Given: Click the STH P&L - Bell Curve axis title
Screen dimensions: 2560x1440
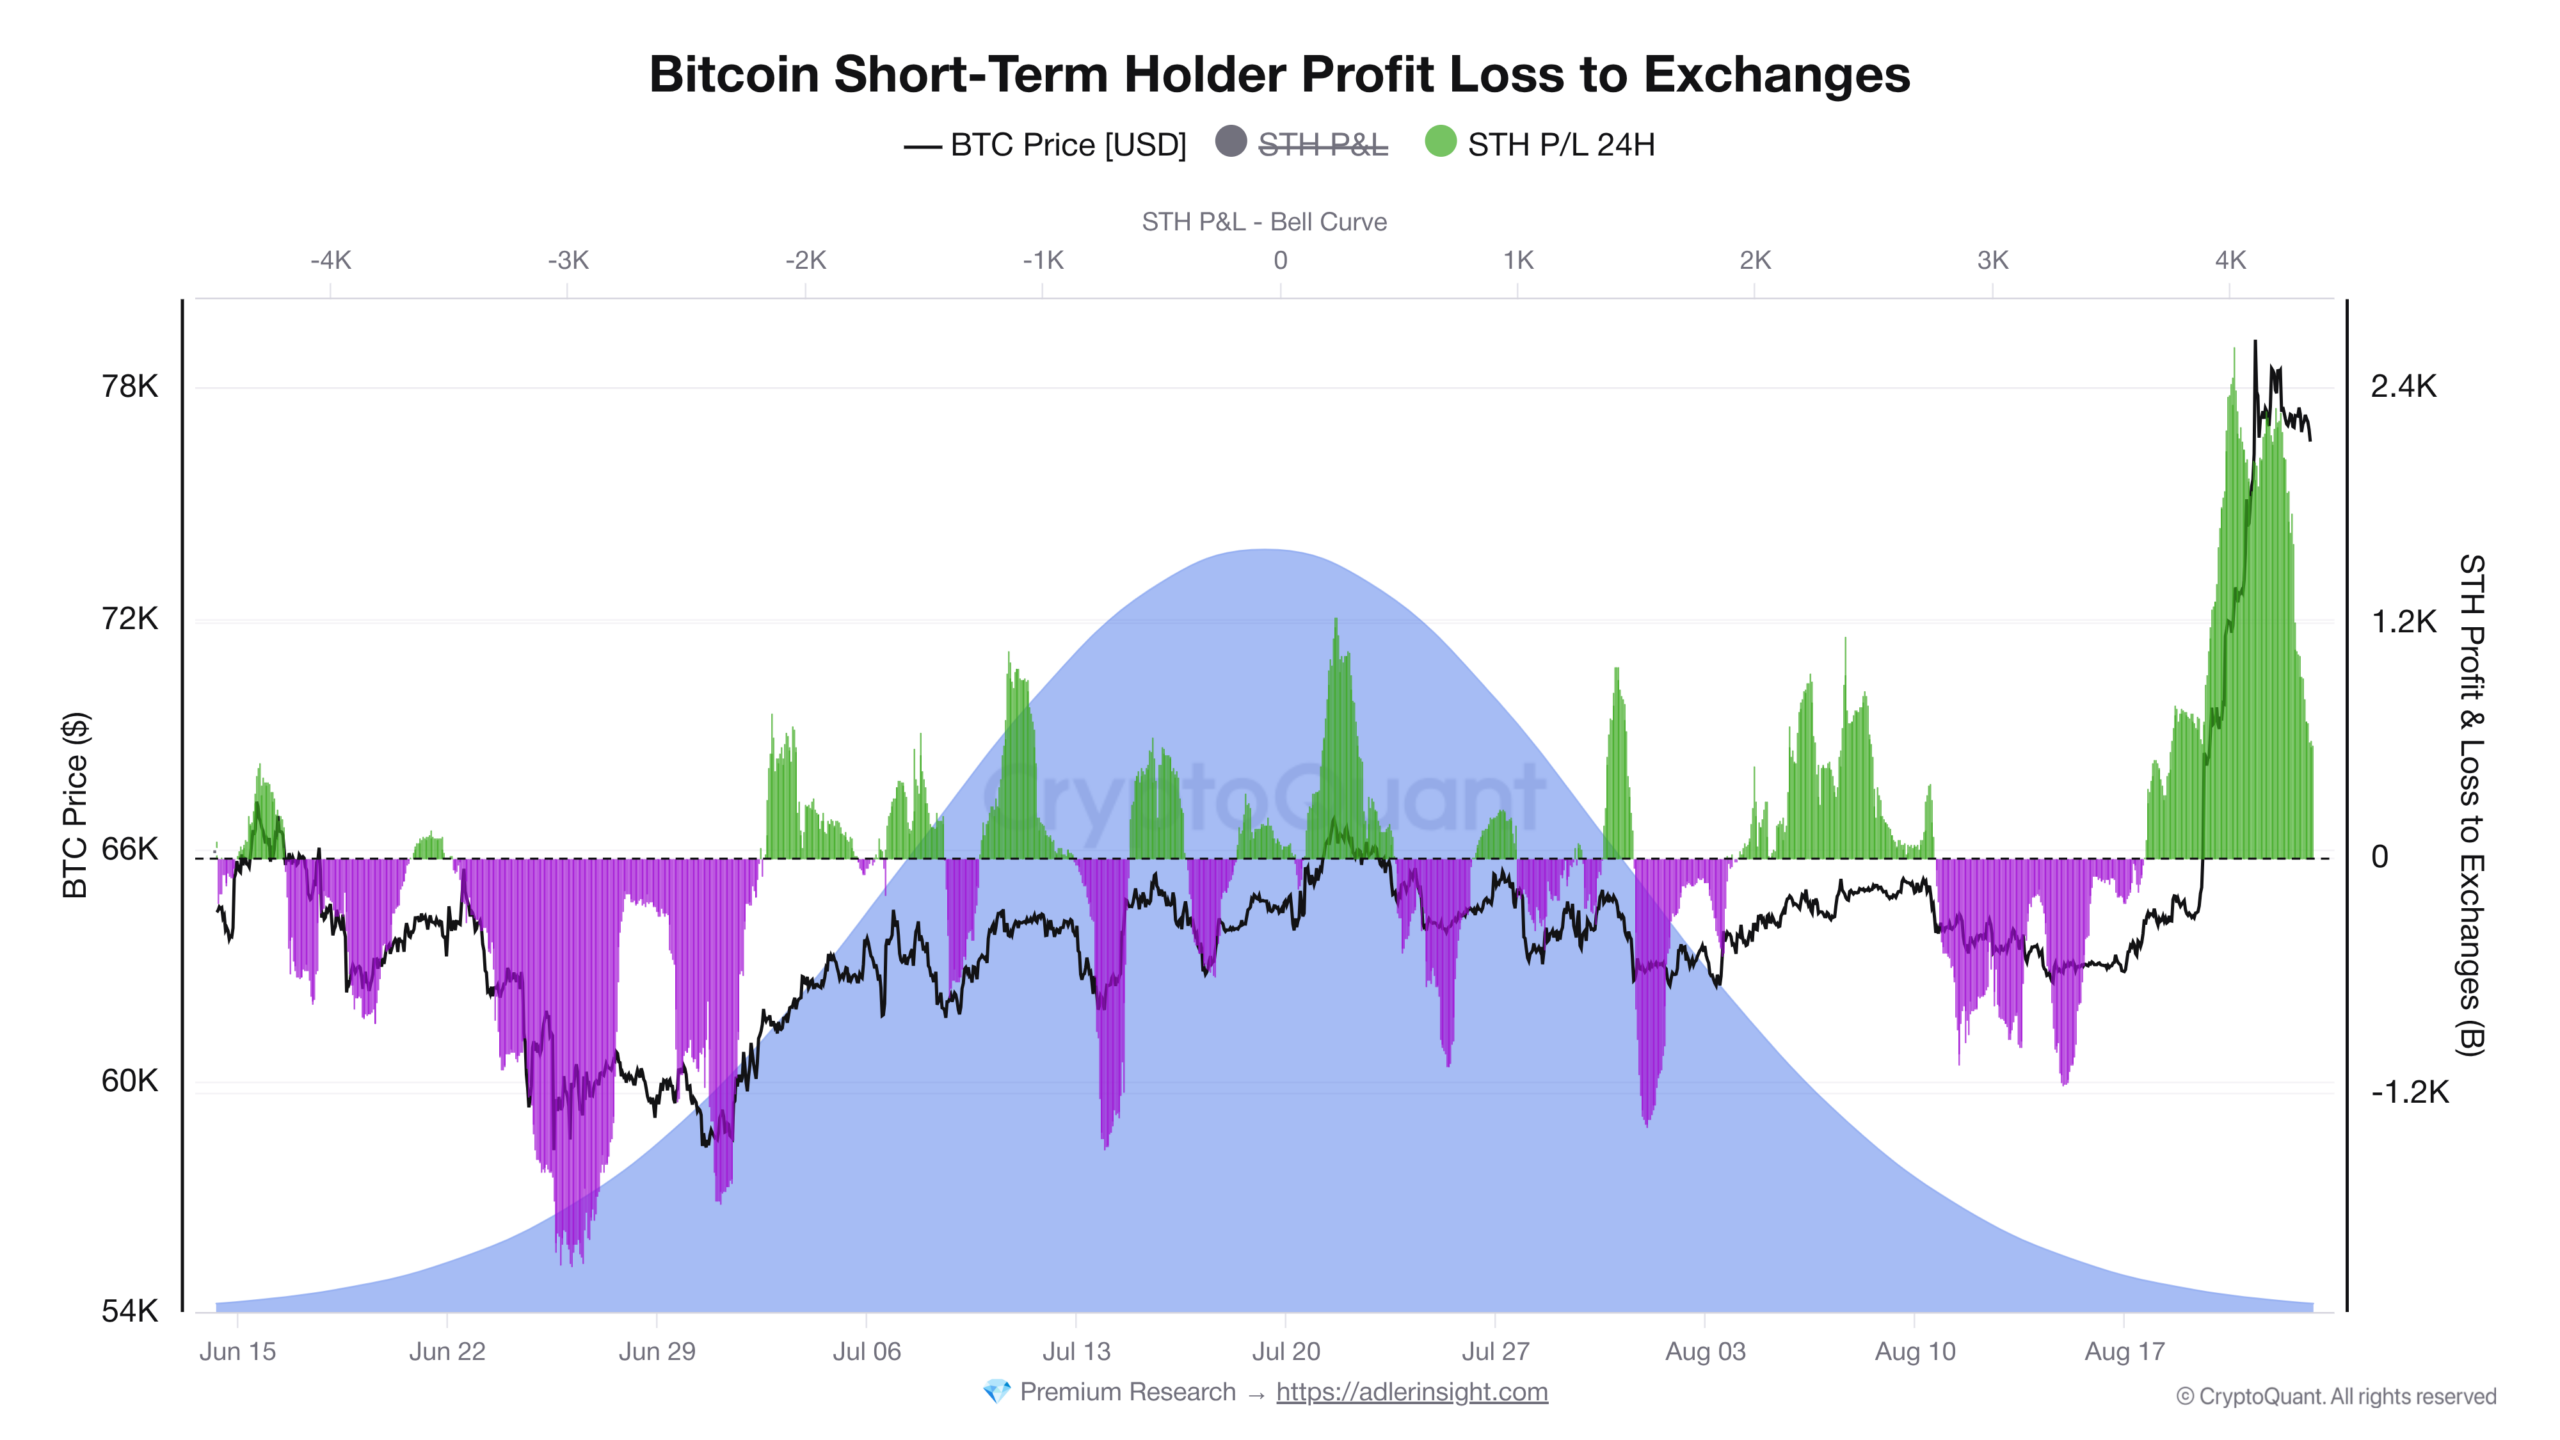Looking at the screenshot, I should coord(1264,222).
